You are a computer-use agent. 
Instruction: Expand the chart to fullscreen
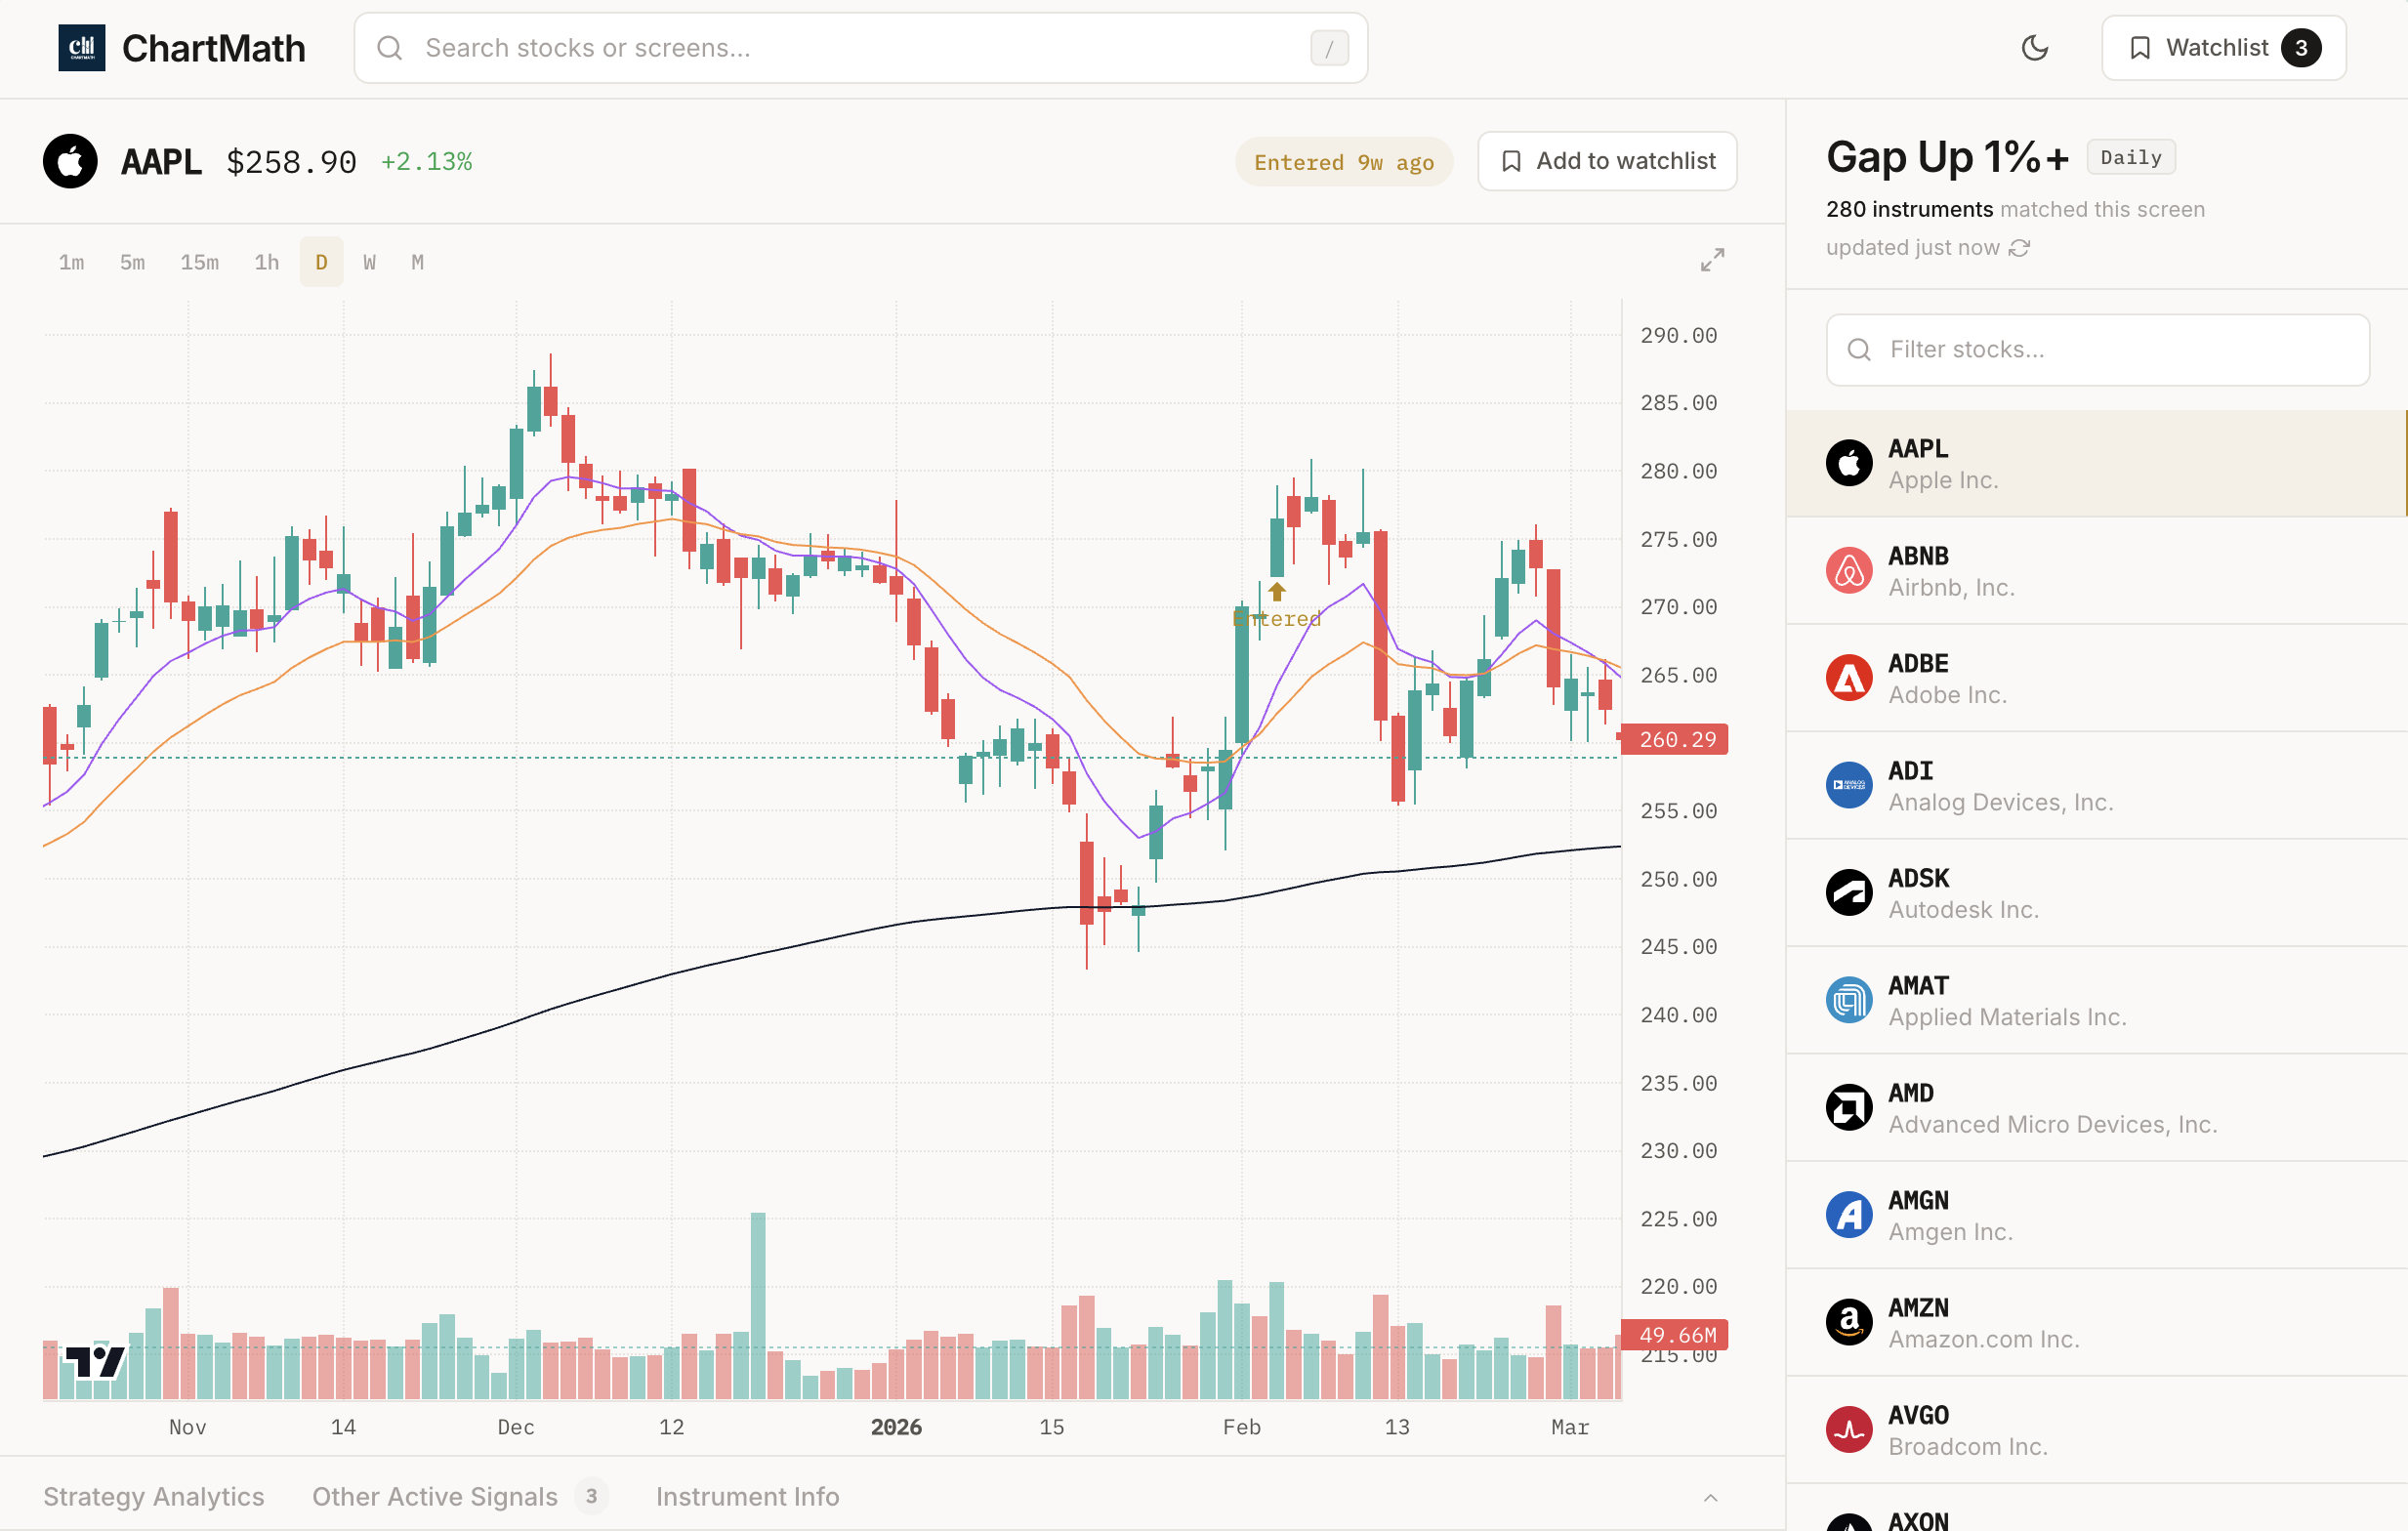point(1711,260)
